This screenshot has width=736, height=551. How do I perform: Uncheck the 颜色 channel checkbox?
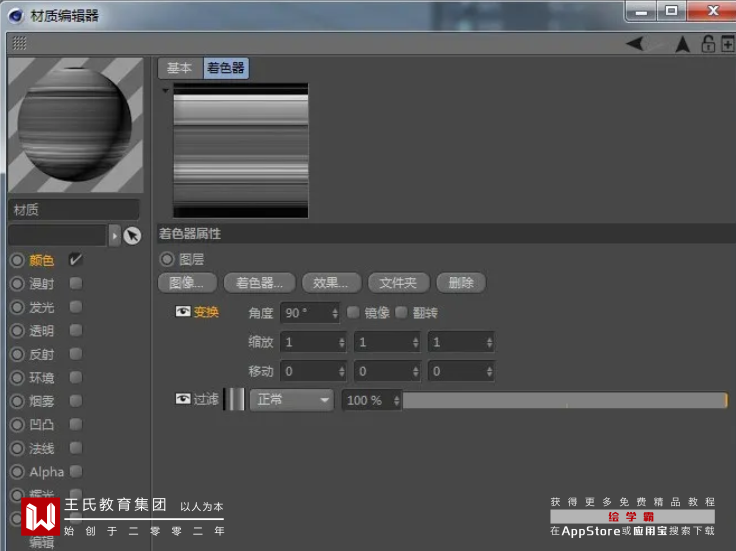coord(75,260)
